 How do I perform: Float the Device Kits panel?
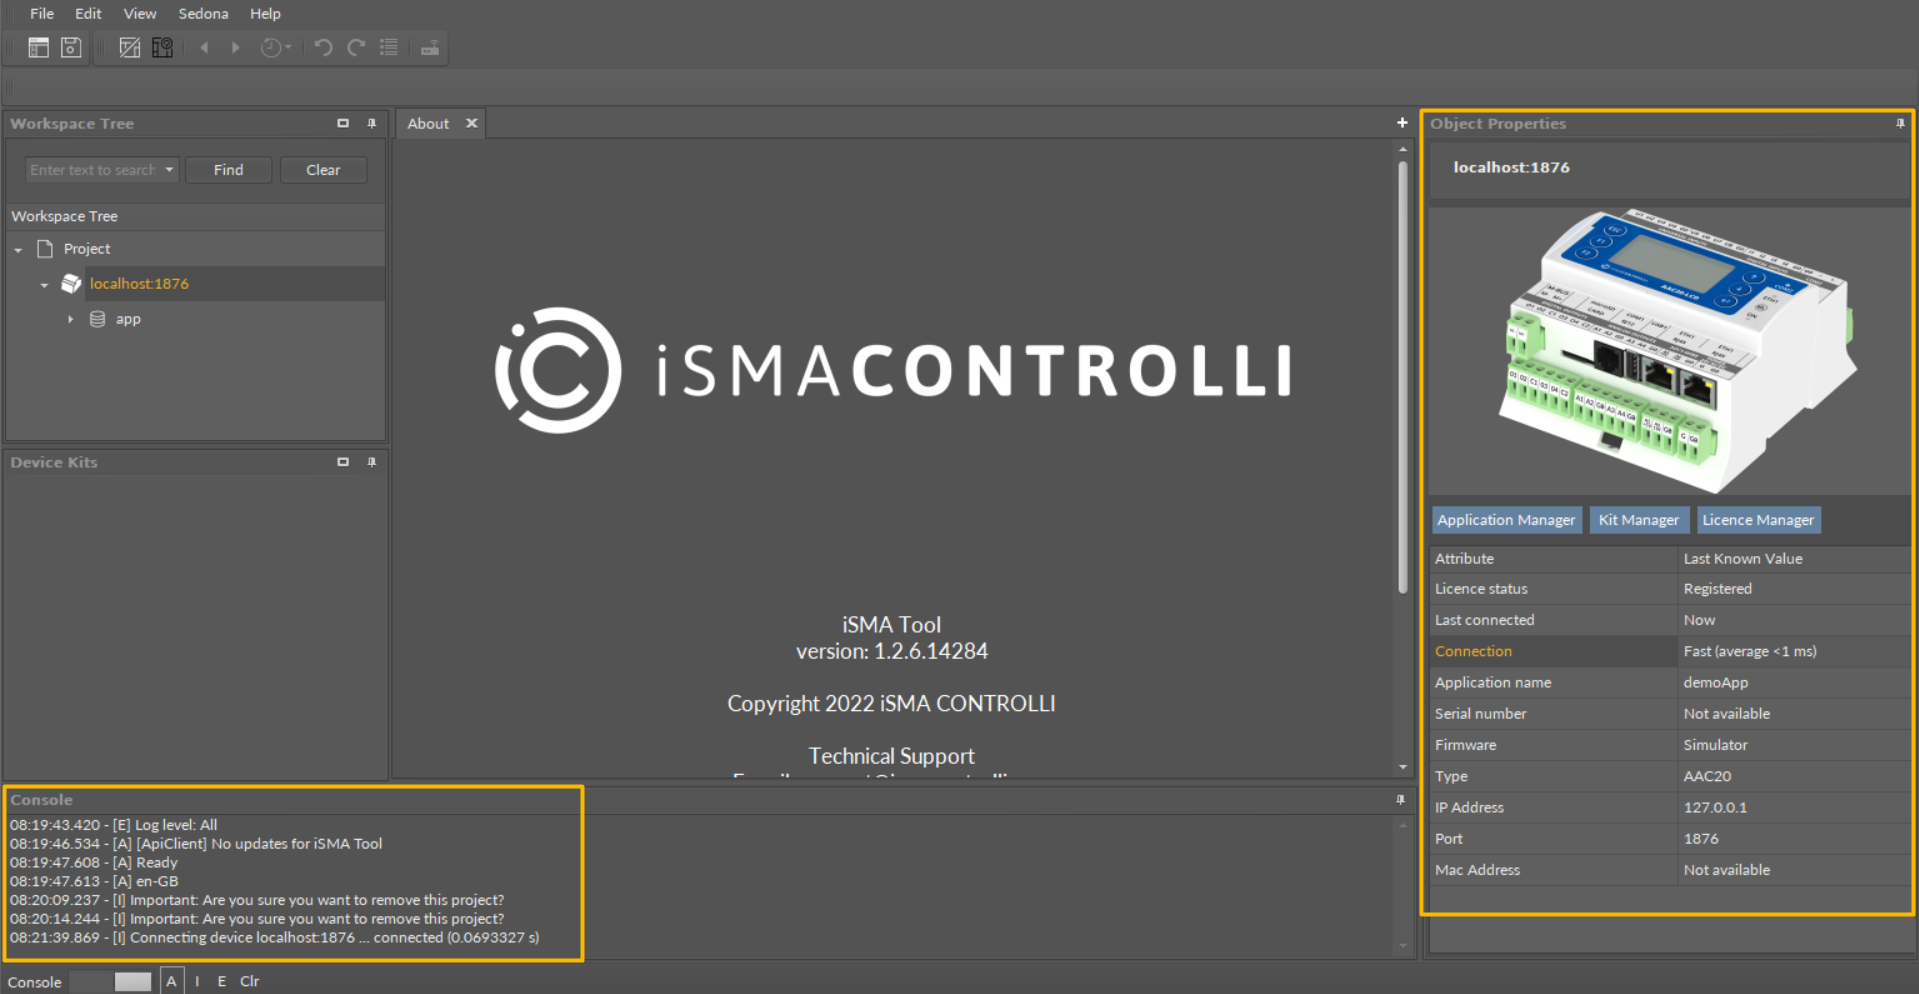343,462
